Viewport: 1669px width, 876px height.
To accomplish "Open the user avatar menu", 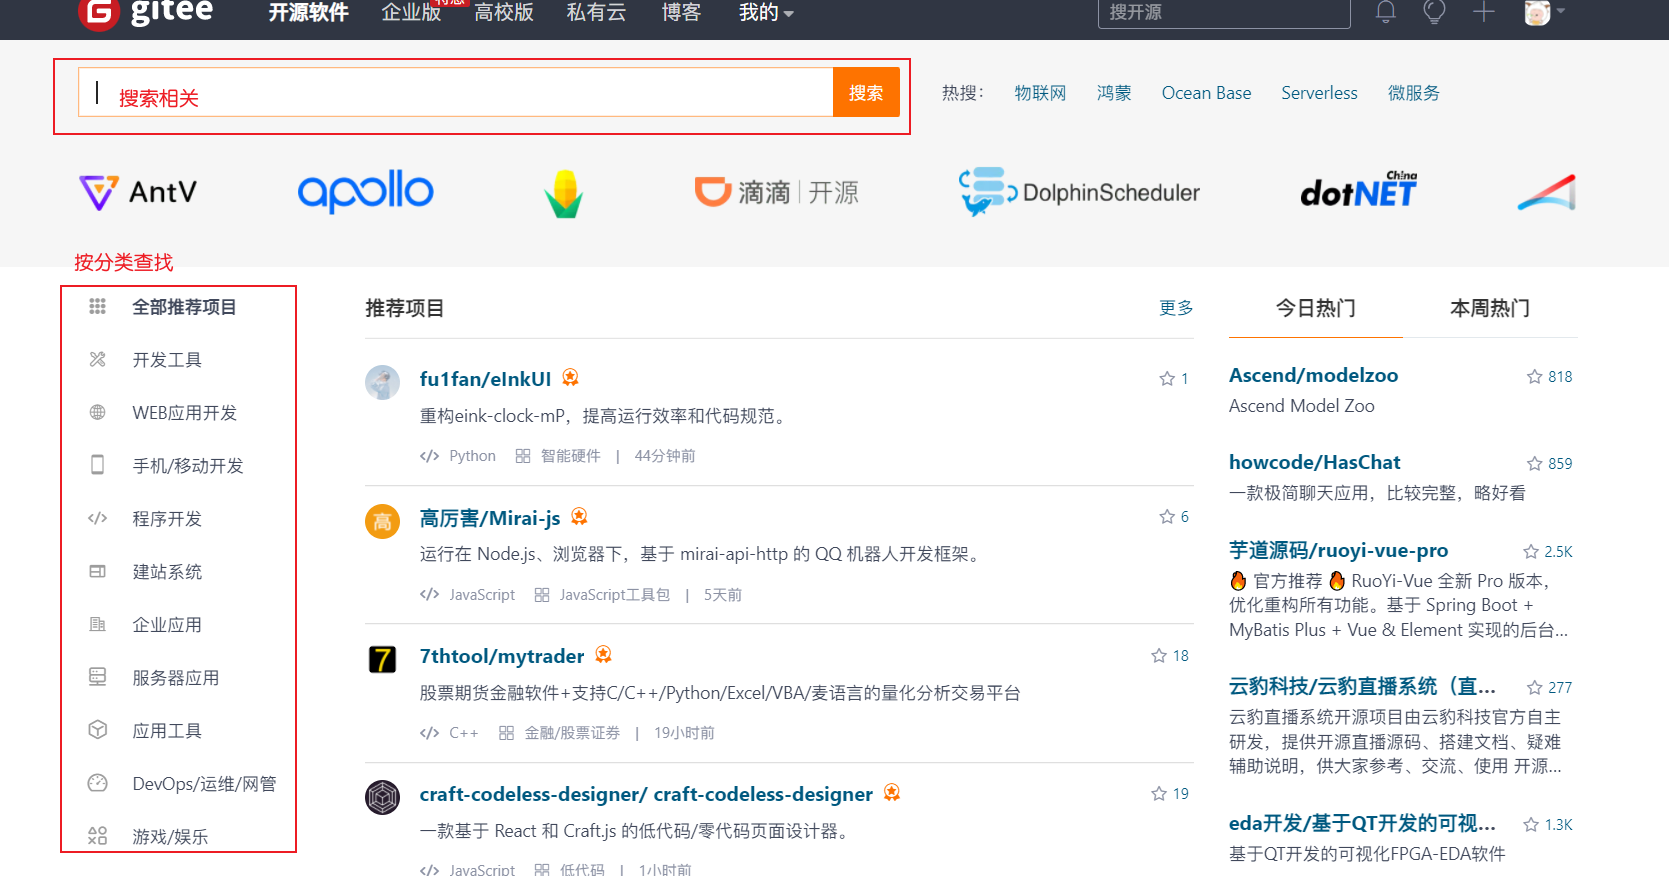I will 1543,12.
